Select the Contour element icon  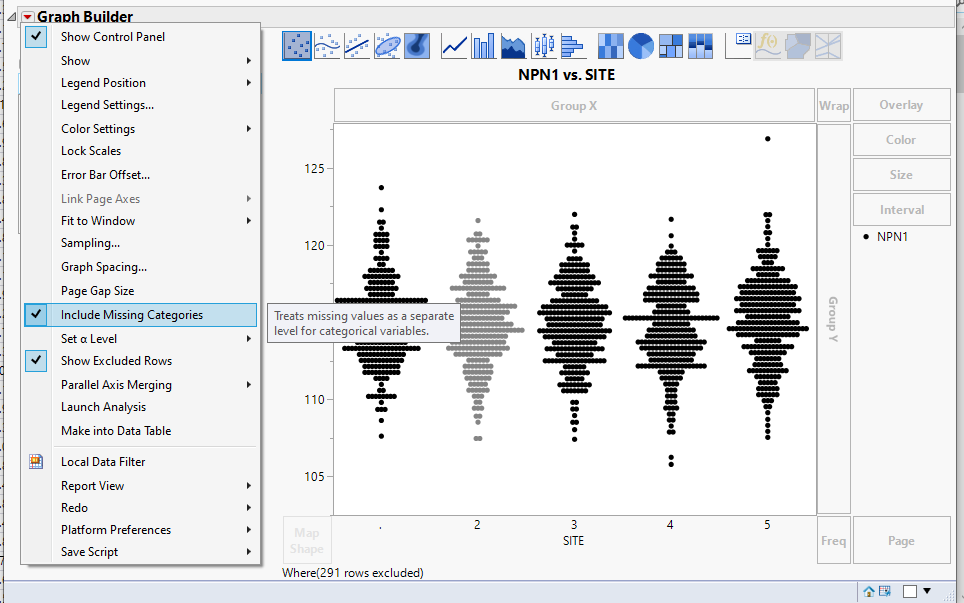point(417,46)
